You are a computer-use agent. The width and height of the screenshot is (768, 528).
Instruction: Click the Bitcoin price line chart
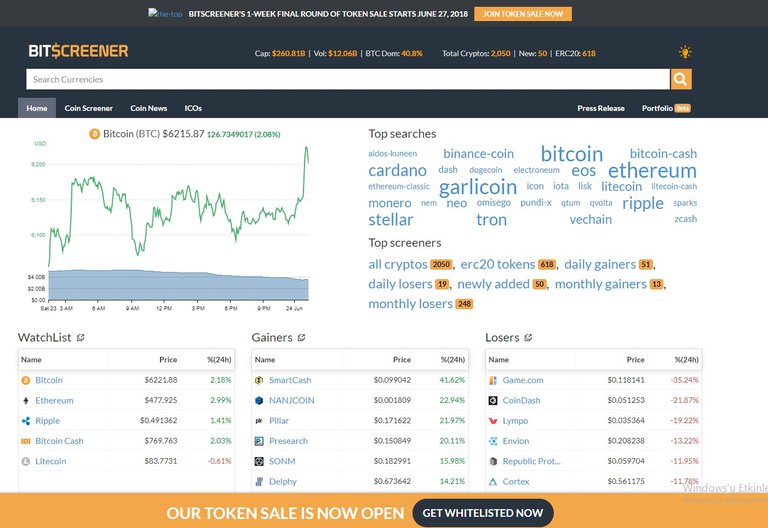pyautogui.click(x=179, y=206)
